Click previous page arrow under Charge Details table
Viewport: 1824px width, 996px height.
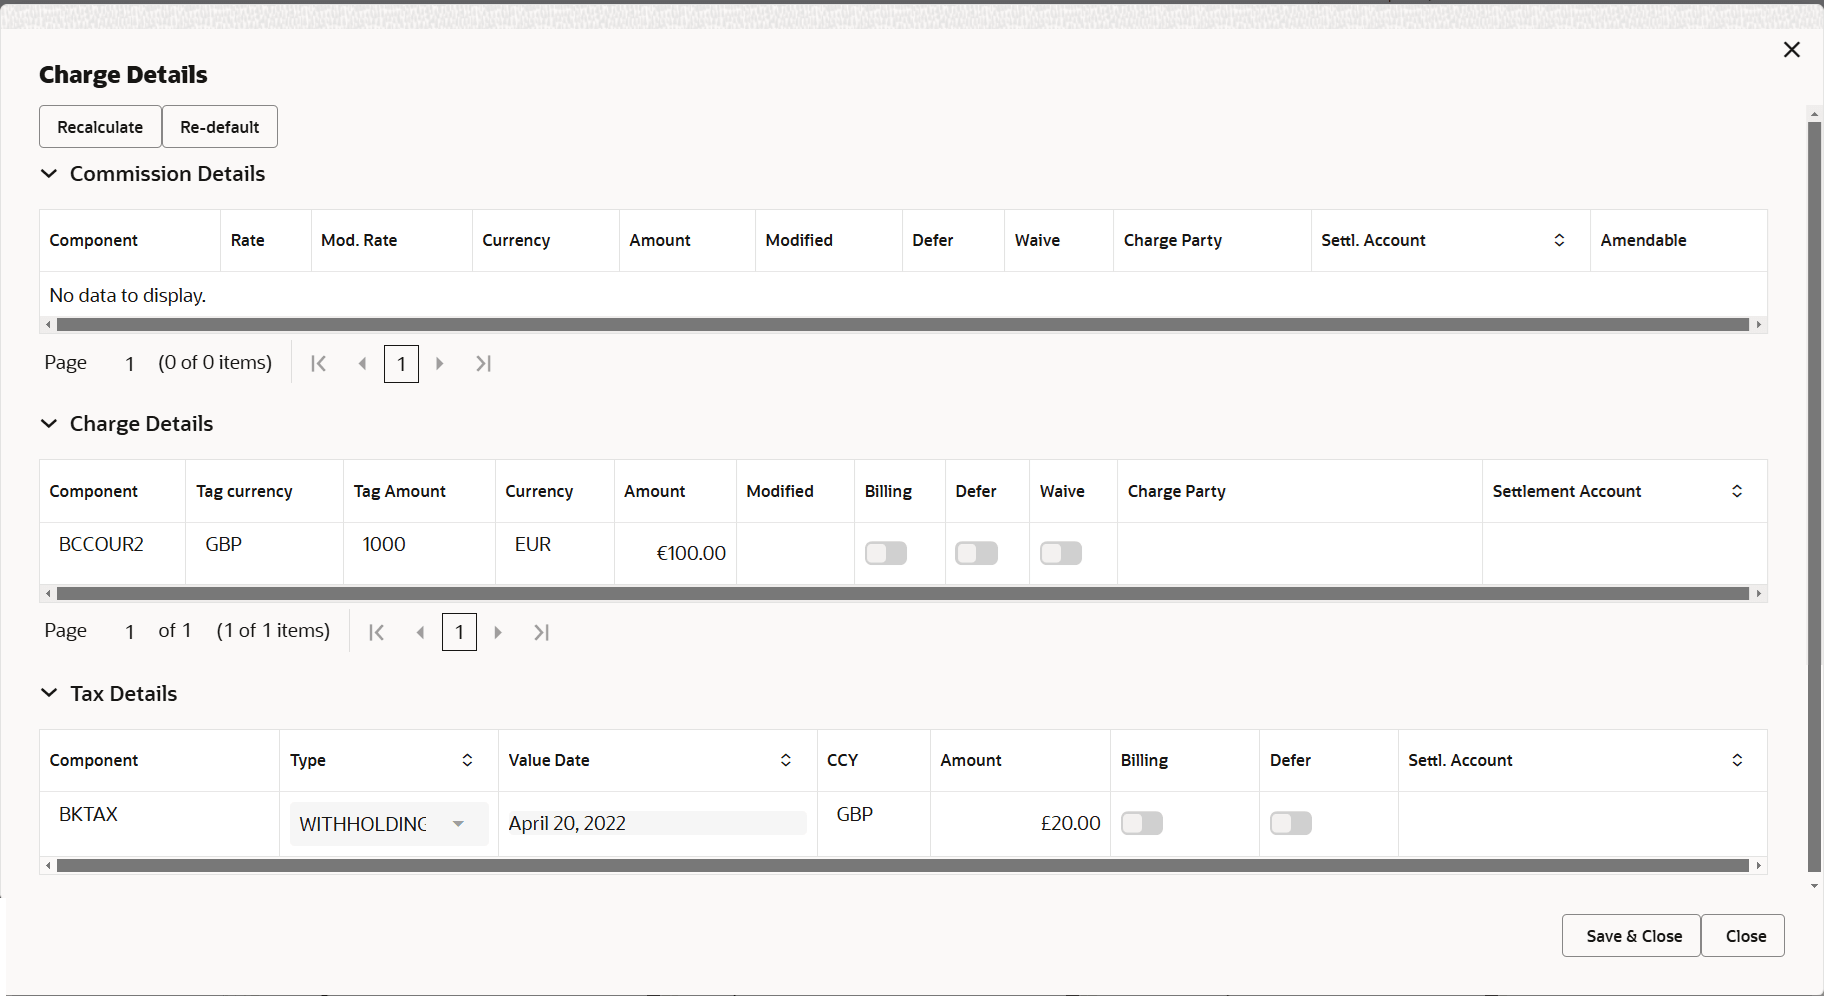point(420,631)
